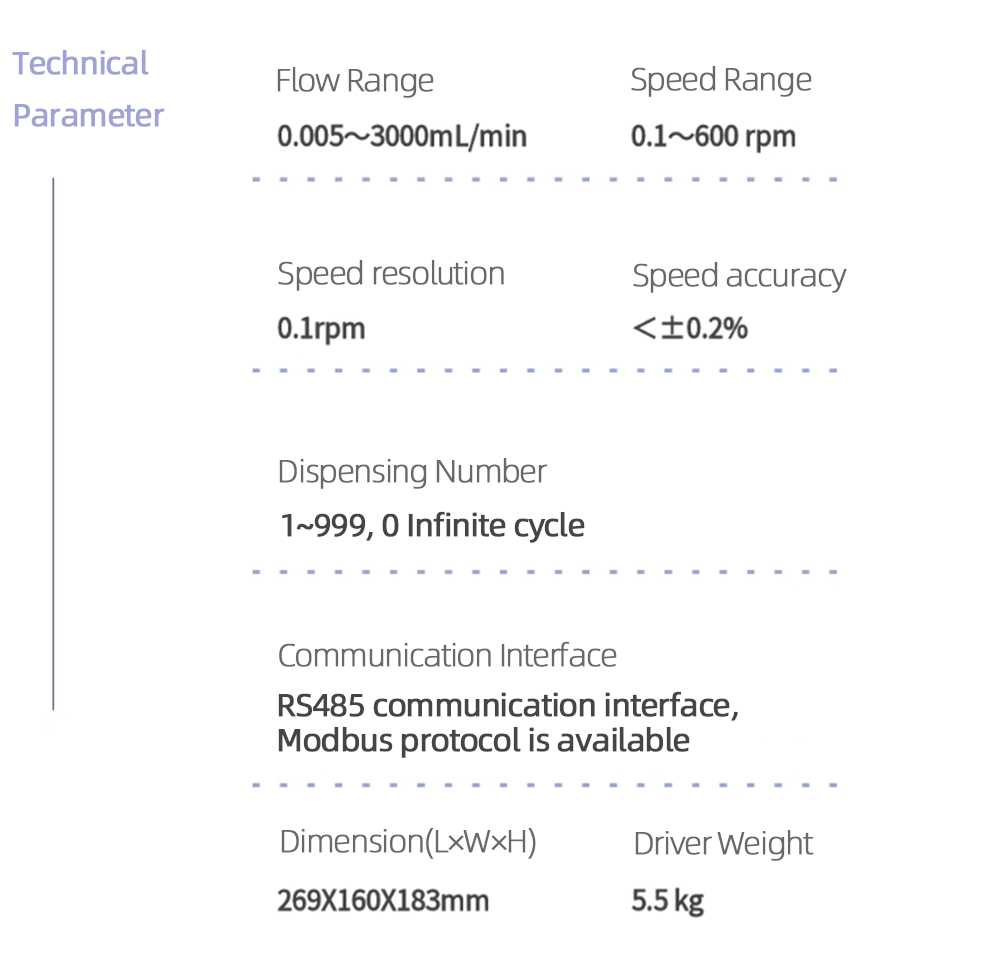Click the RS485 communication interface line
Screen dimensions: 1000x957
click(508, 706)
